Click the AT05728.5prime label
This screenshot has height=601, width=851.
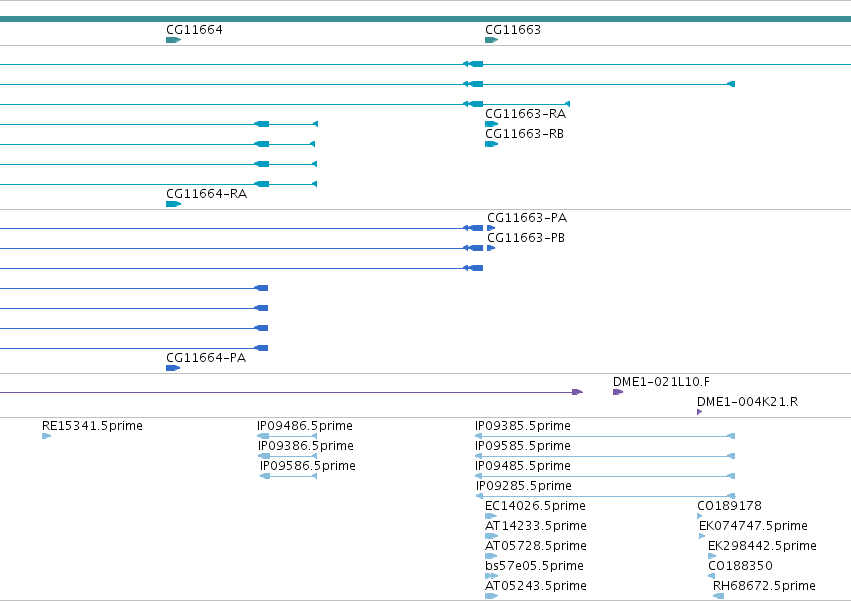tap(536, 546)
